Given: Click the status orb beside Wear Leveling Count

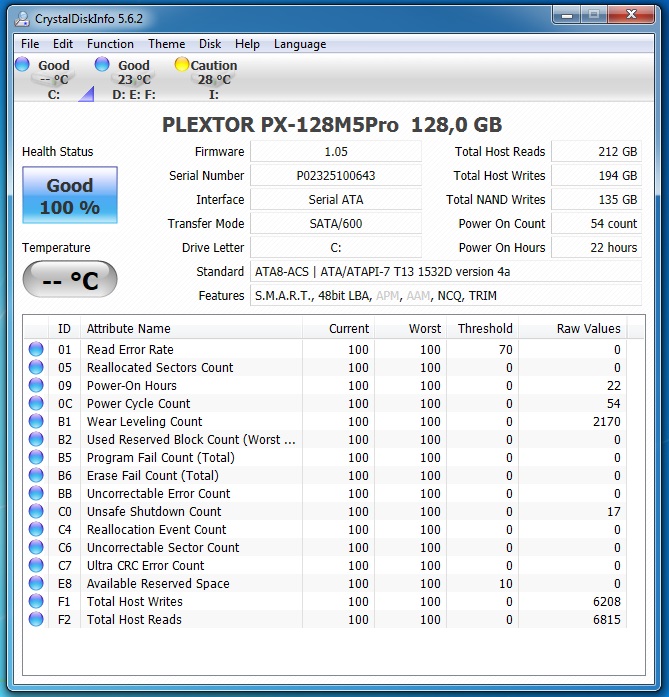Looking at the screenshot, I should click(x=37, y=422).
